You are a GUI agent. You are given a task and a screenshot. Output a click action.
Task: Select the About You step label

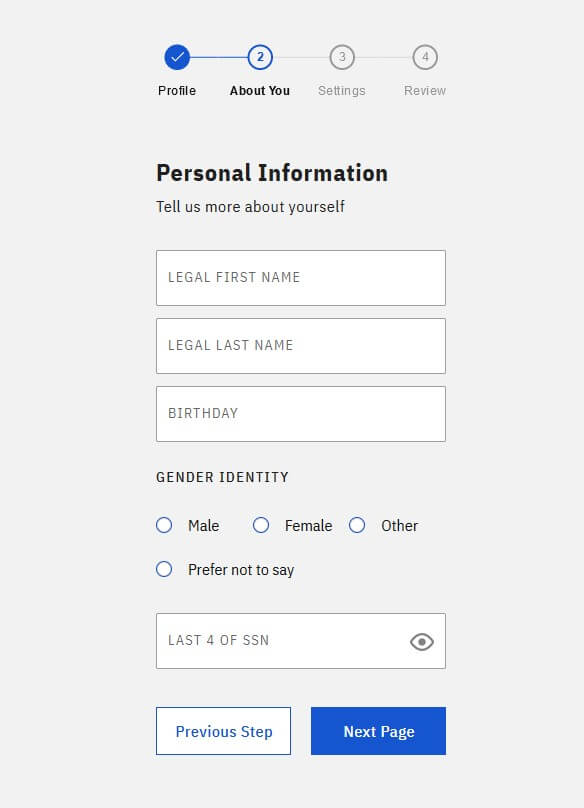260,91
